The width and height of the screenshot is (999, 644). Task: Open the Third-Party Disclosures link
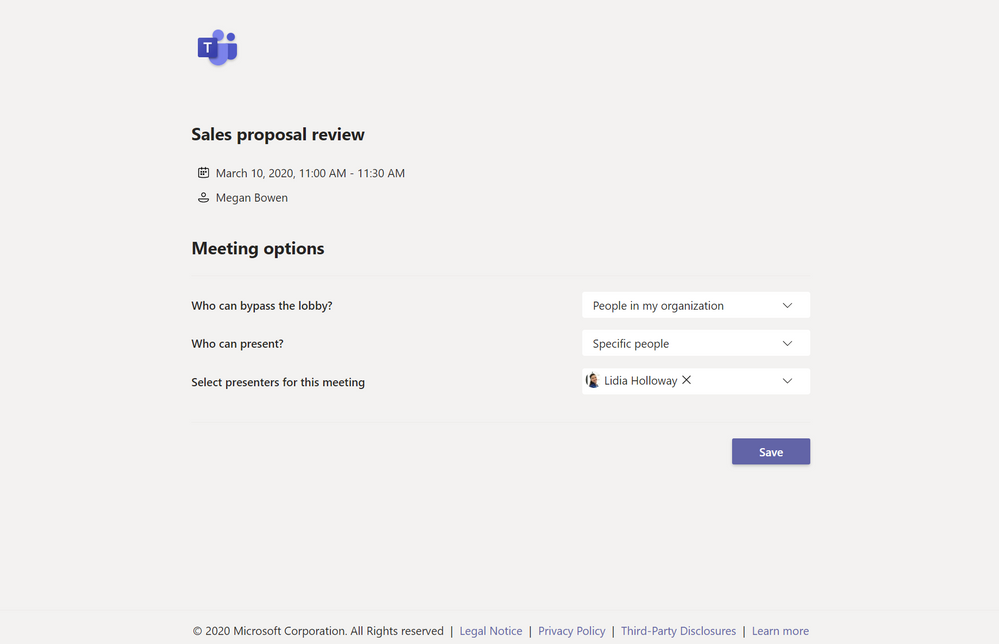[x=678, y=631]
